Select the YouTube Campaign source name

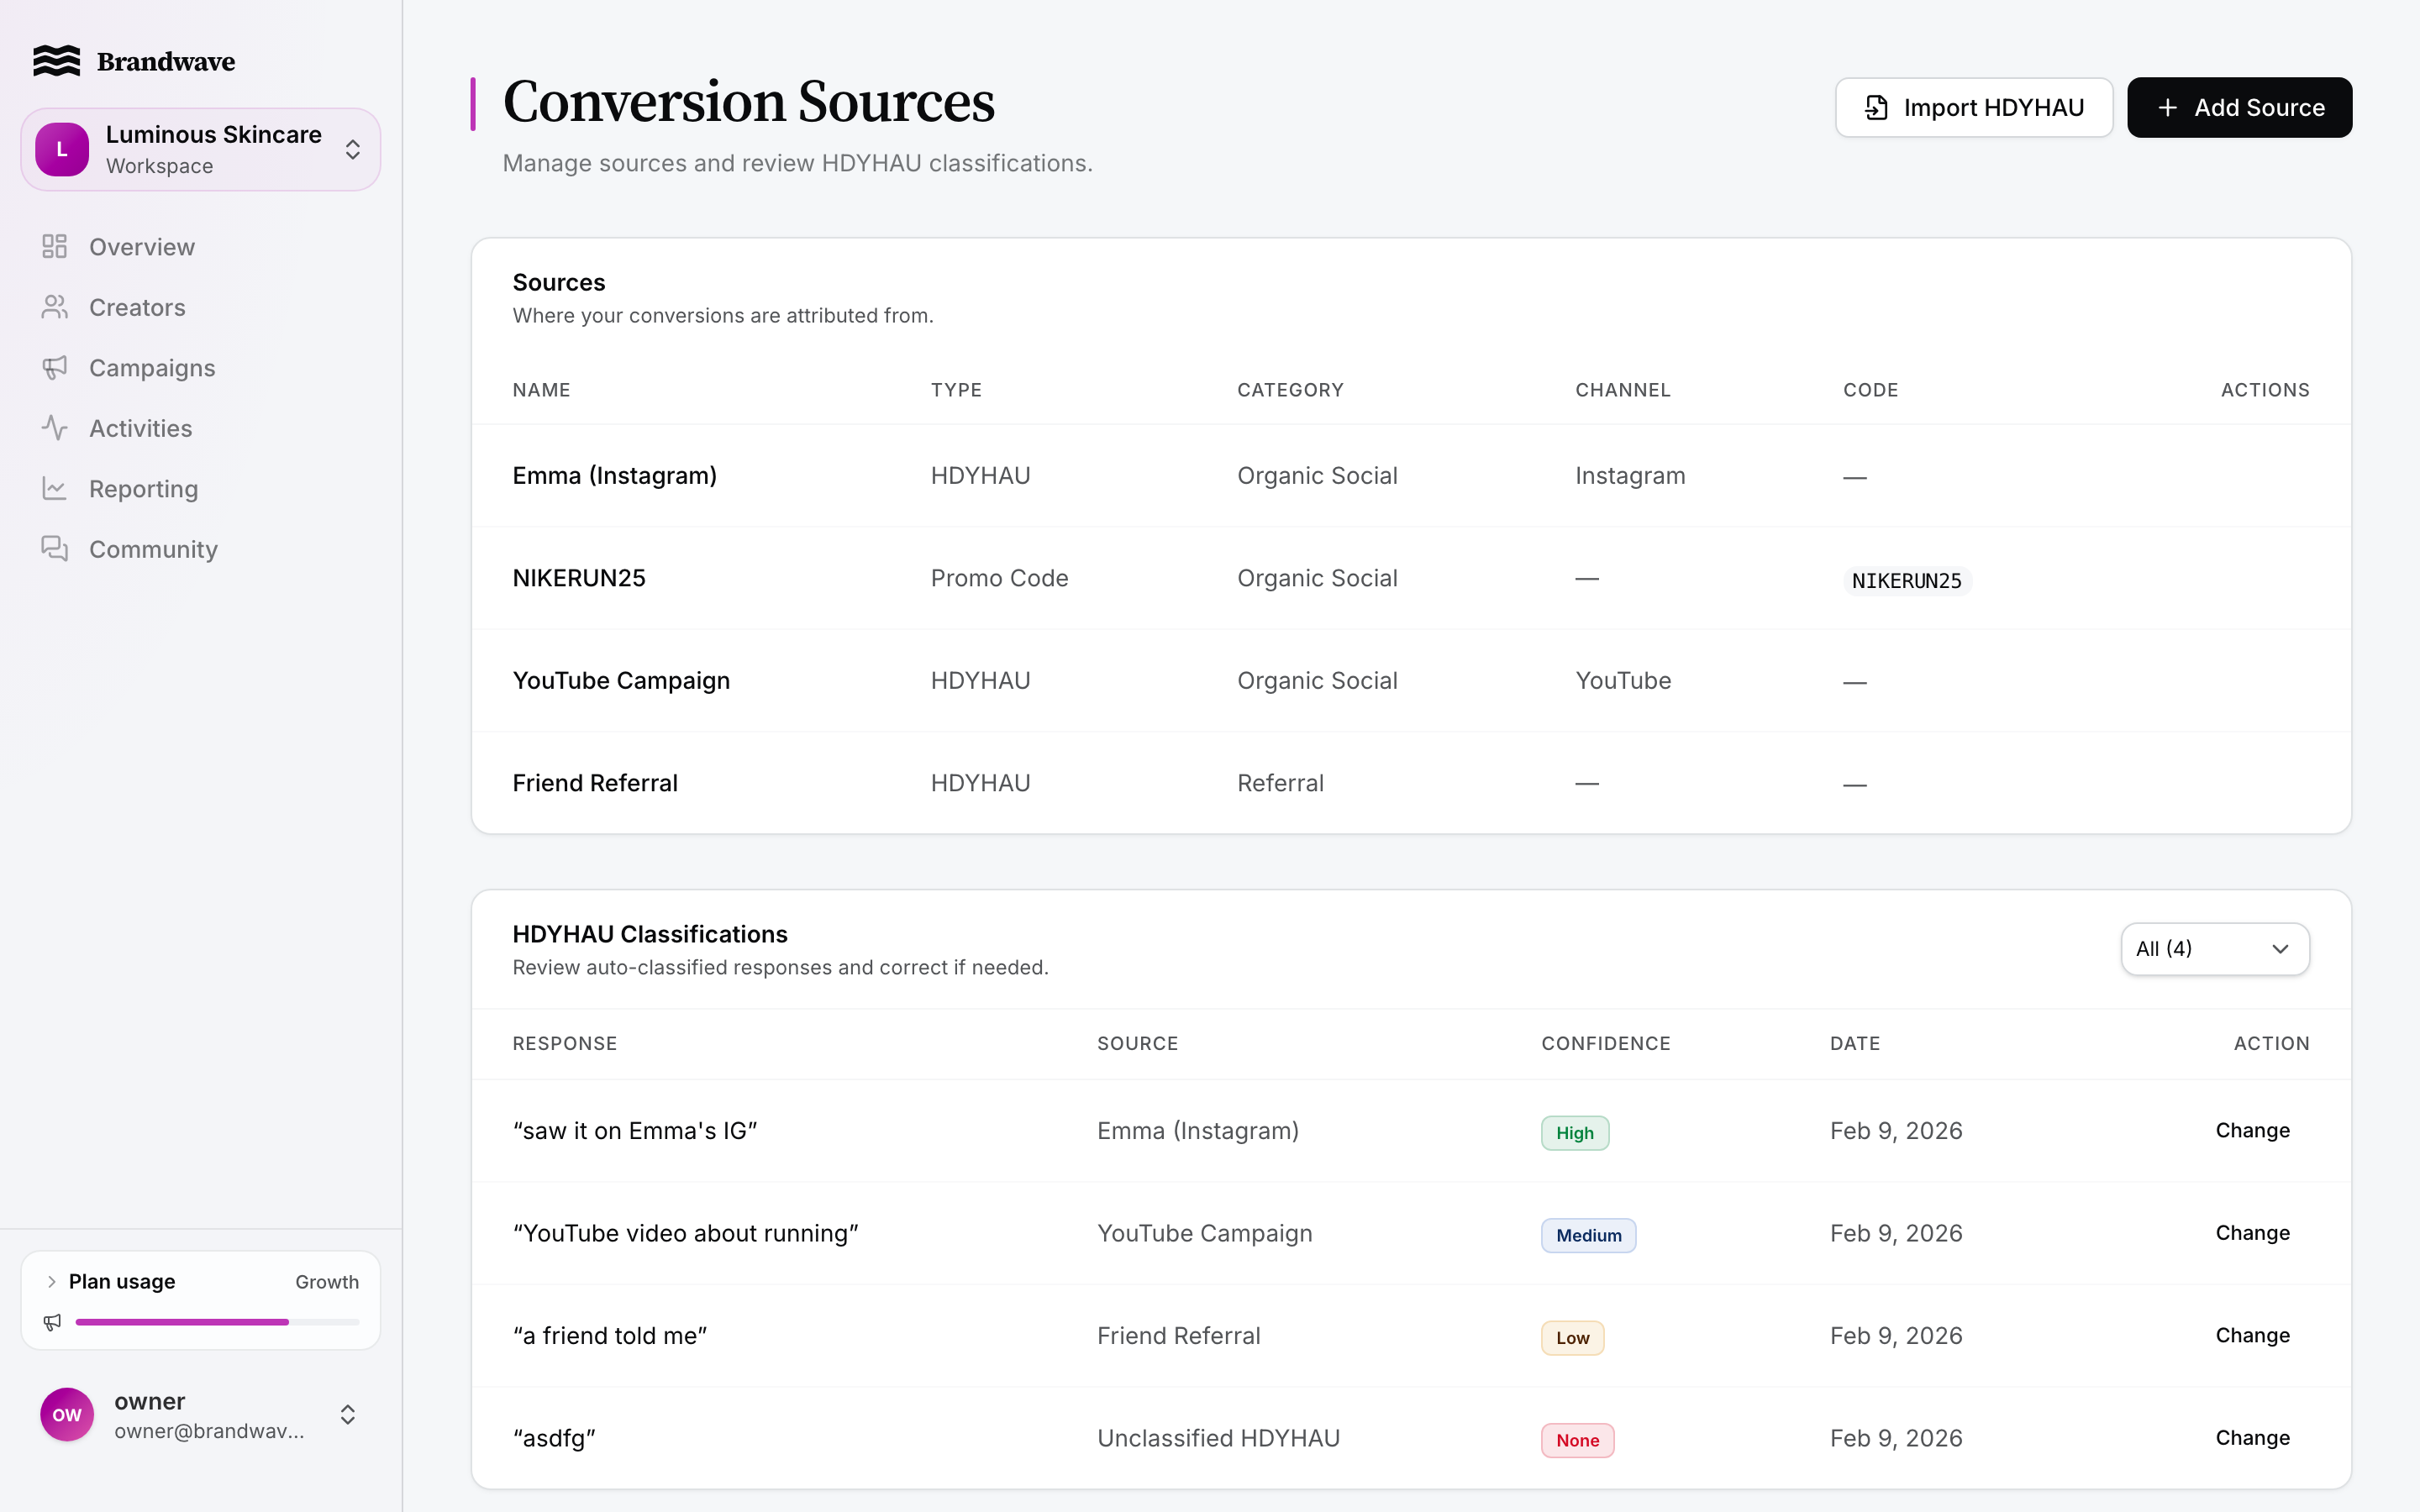click(621, 681)
